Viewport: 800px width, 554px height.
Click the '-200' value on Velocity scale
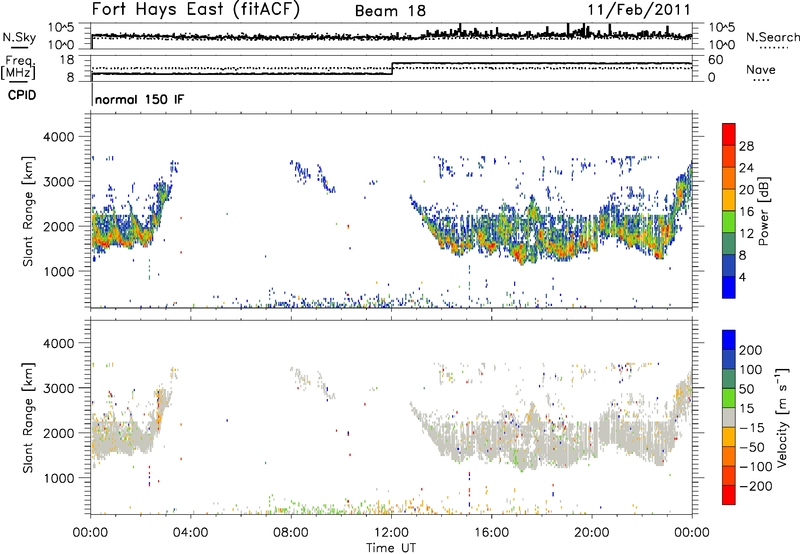click(756, 486)
